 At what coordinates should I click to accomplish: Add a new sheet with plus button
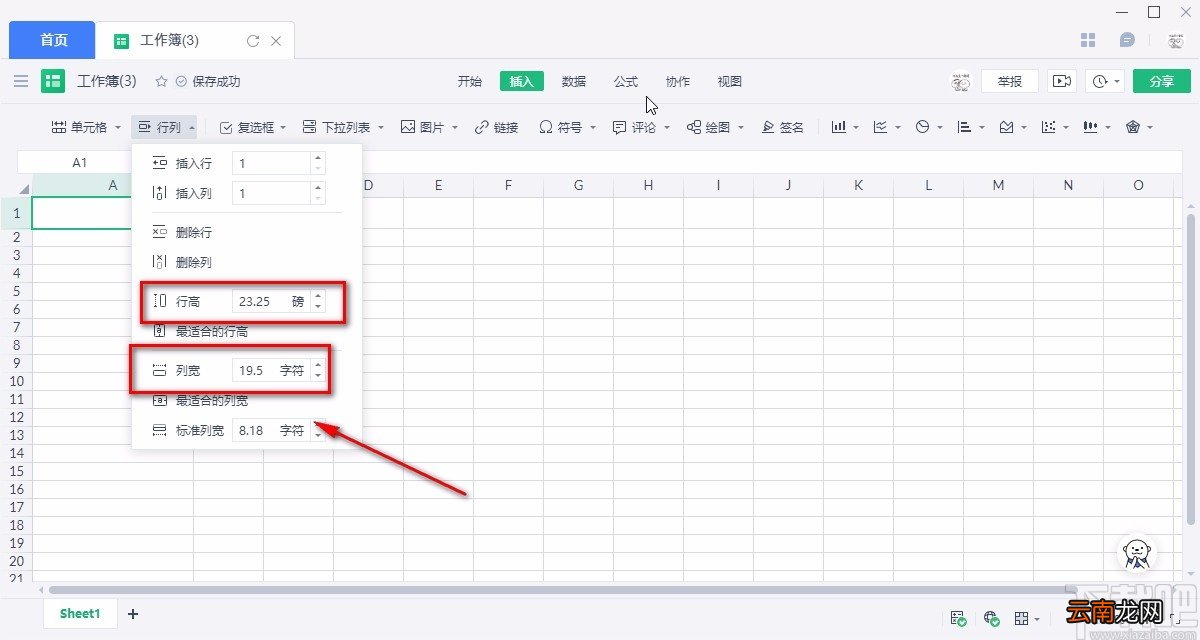coord(133,614)
